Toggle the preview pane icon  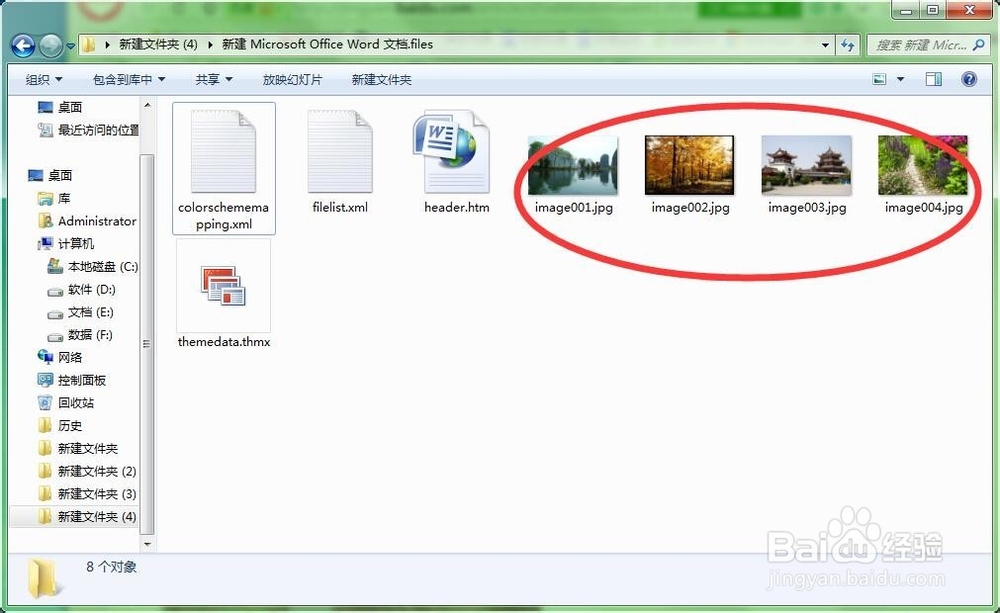coord(934,79)
